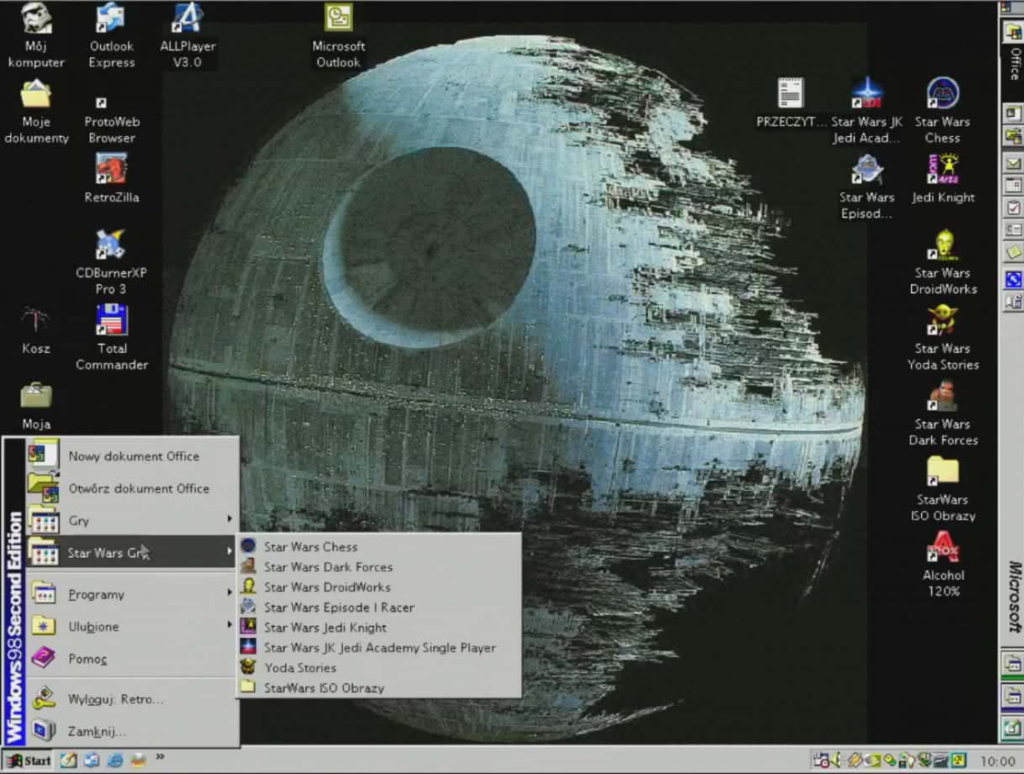Open ALLPlayer V3.0 desktop icon

coord(187,36)
